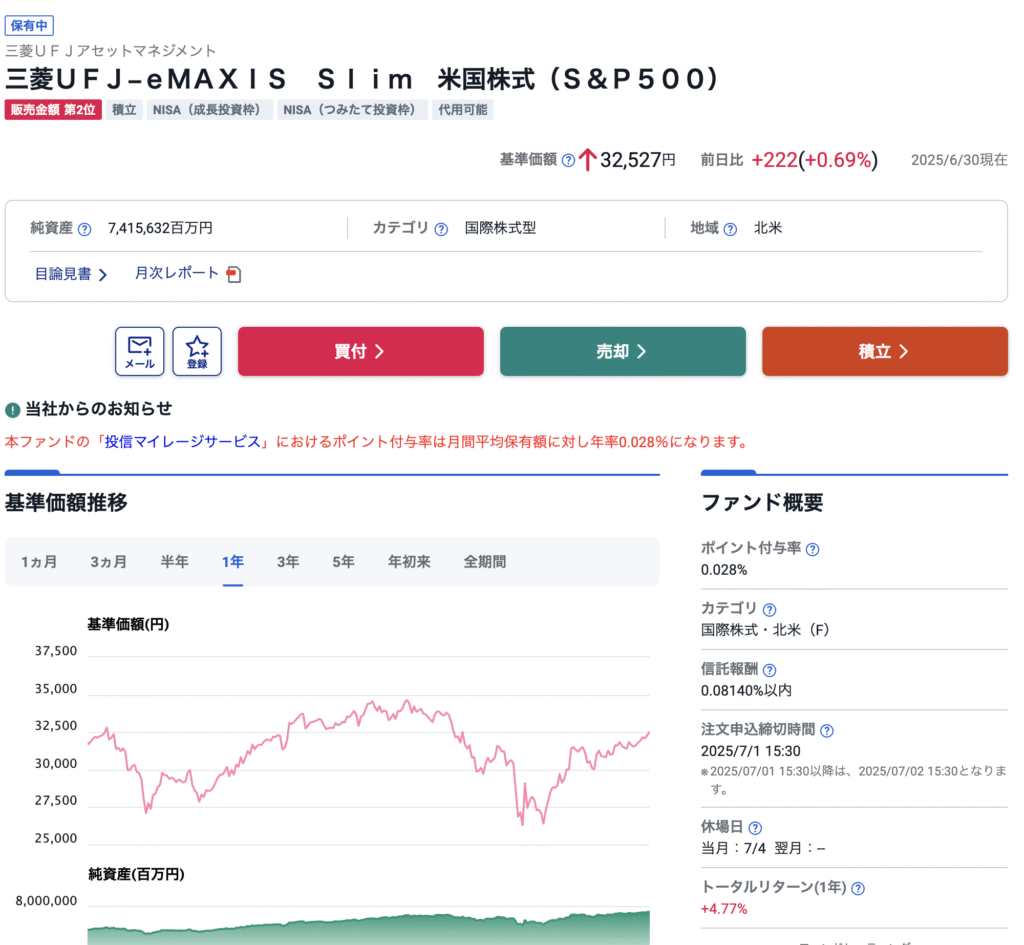Open the 投信マイレージサービス link
The width and height of the screenshot is (1024, 945).
(183, 442)
